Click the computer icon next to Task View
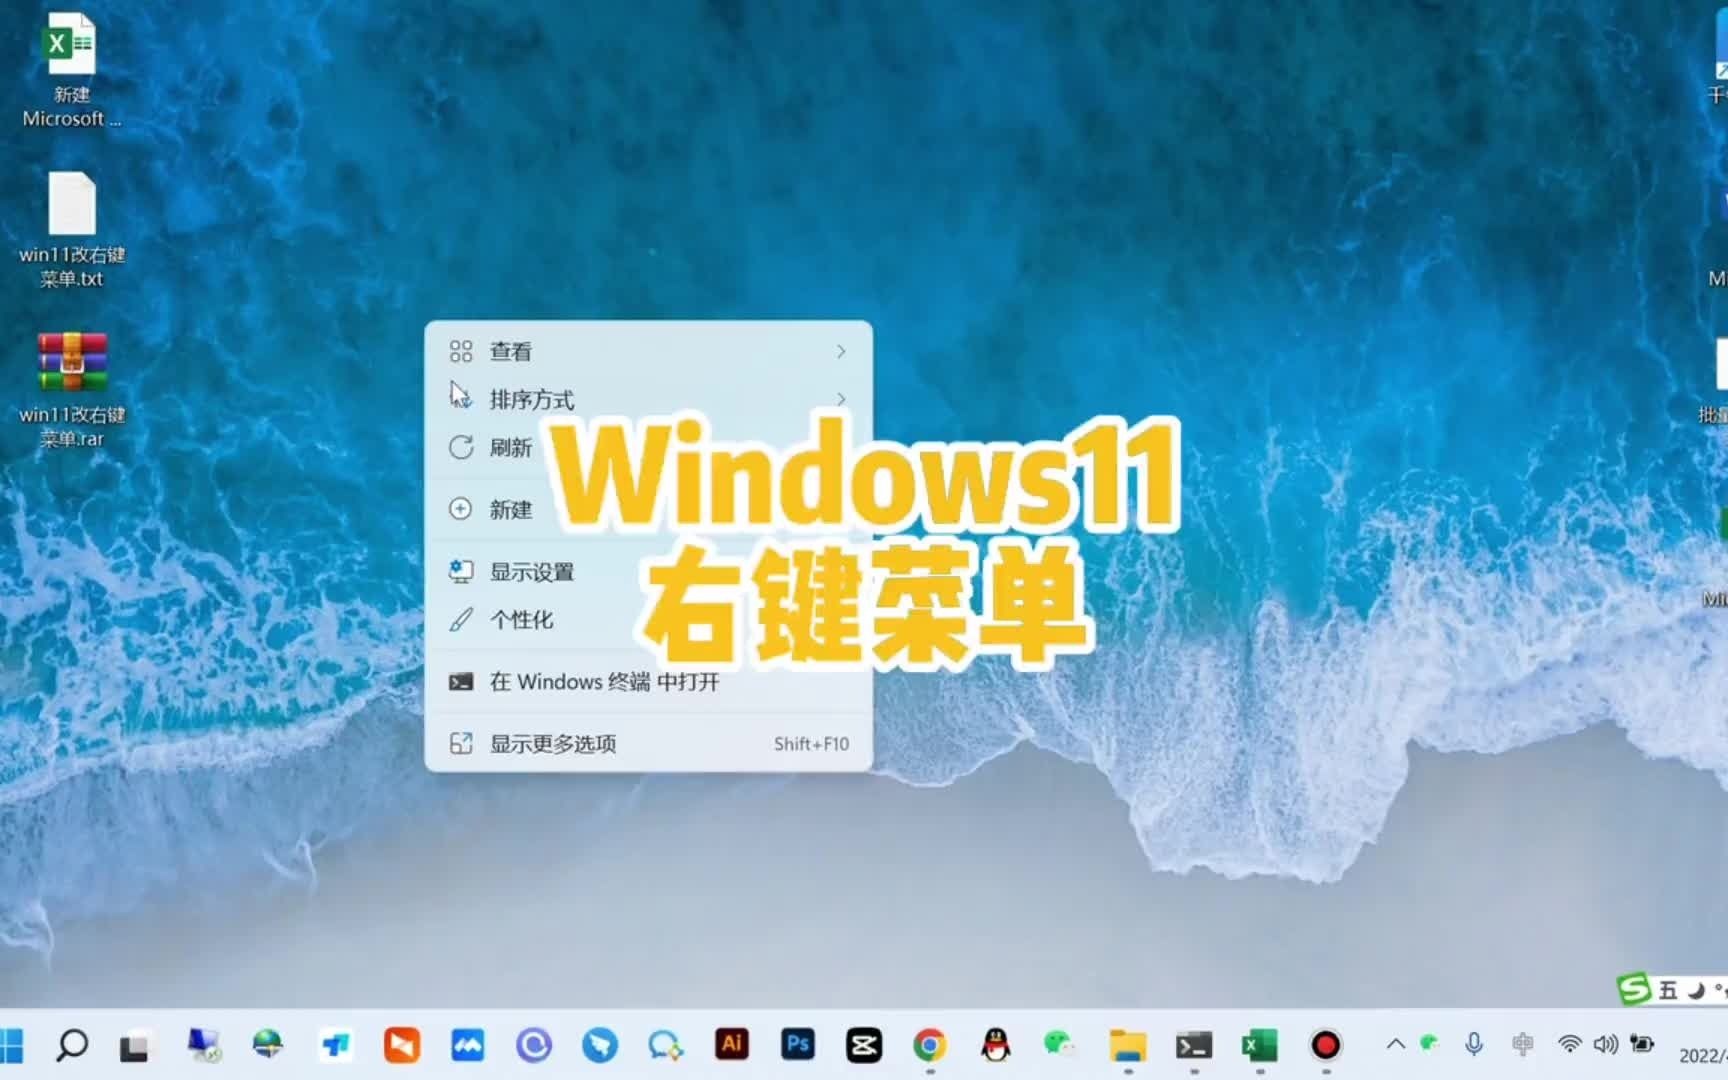Screen dimensions: 1728x1080 coord(203,1046)
